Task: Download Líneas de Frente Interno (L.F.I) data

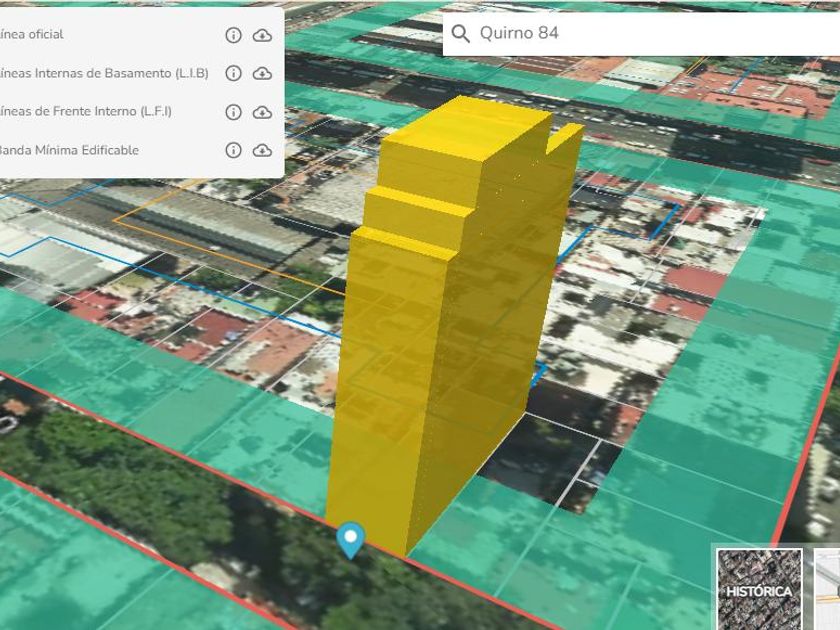Action: [262, 112]
